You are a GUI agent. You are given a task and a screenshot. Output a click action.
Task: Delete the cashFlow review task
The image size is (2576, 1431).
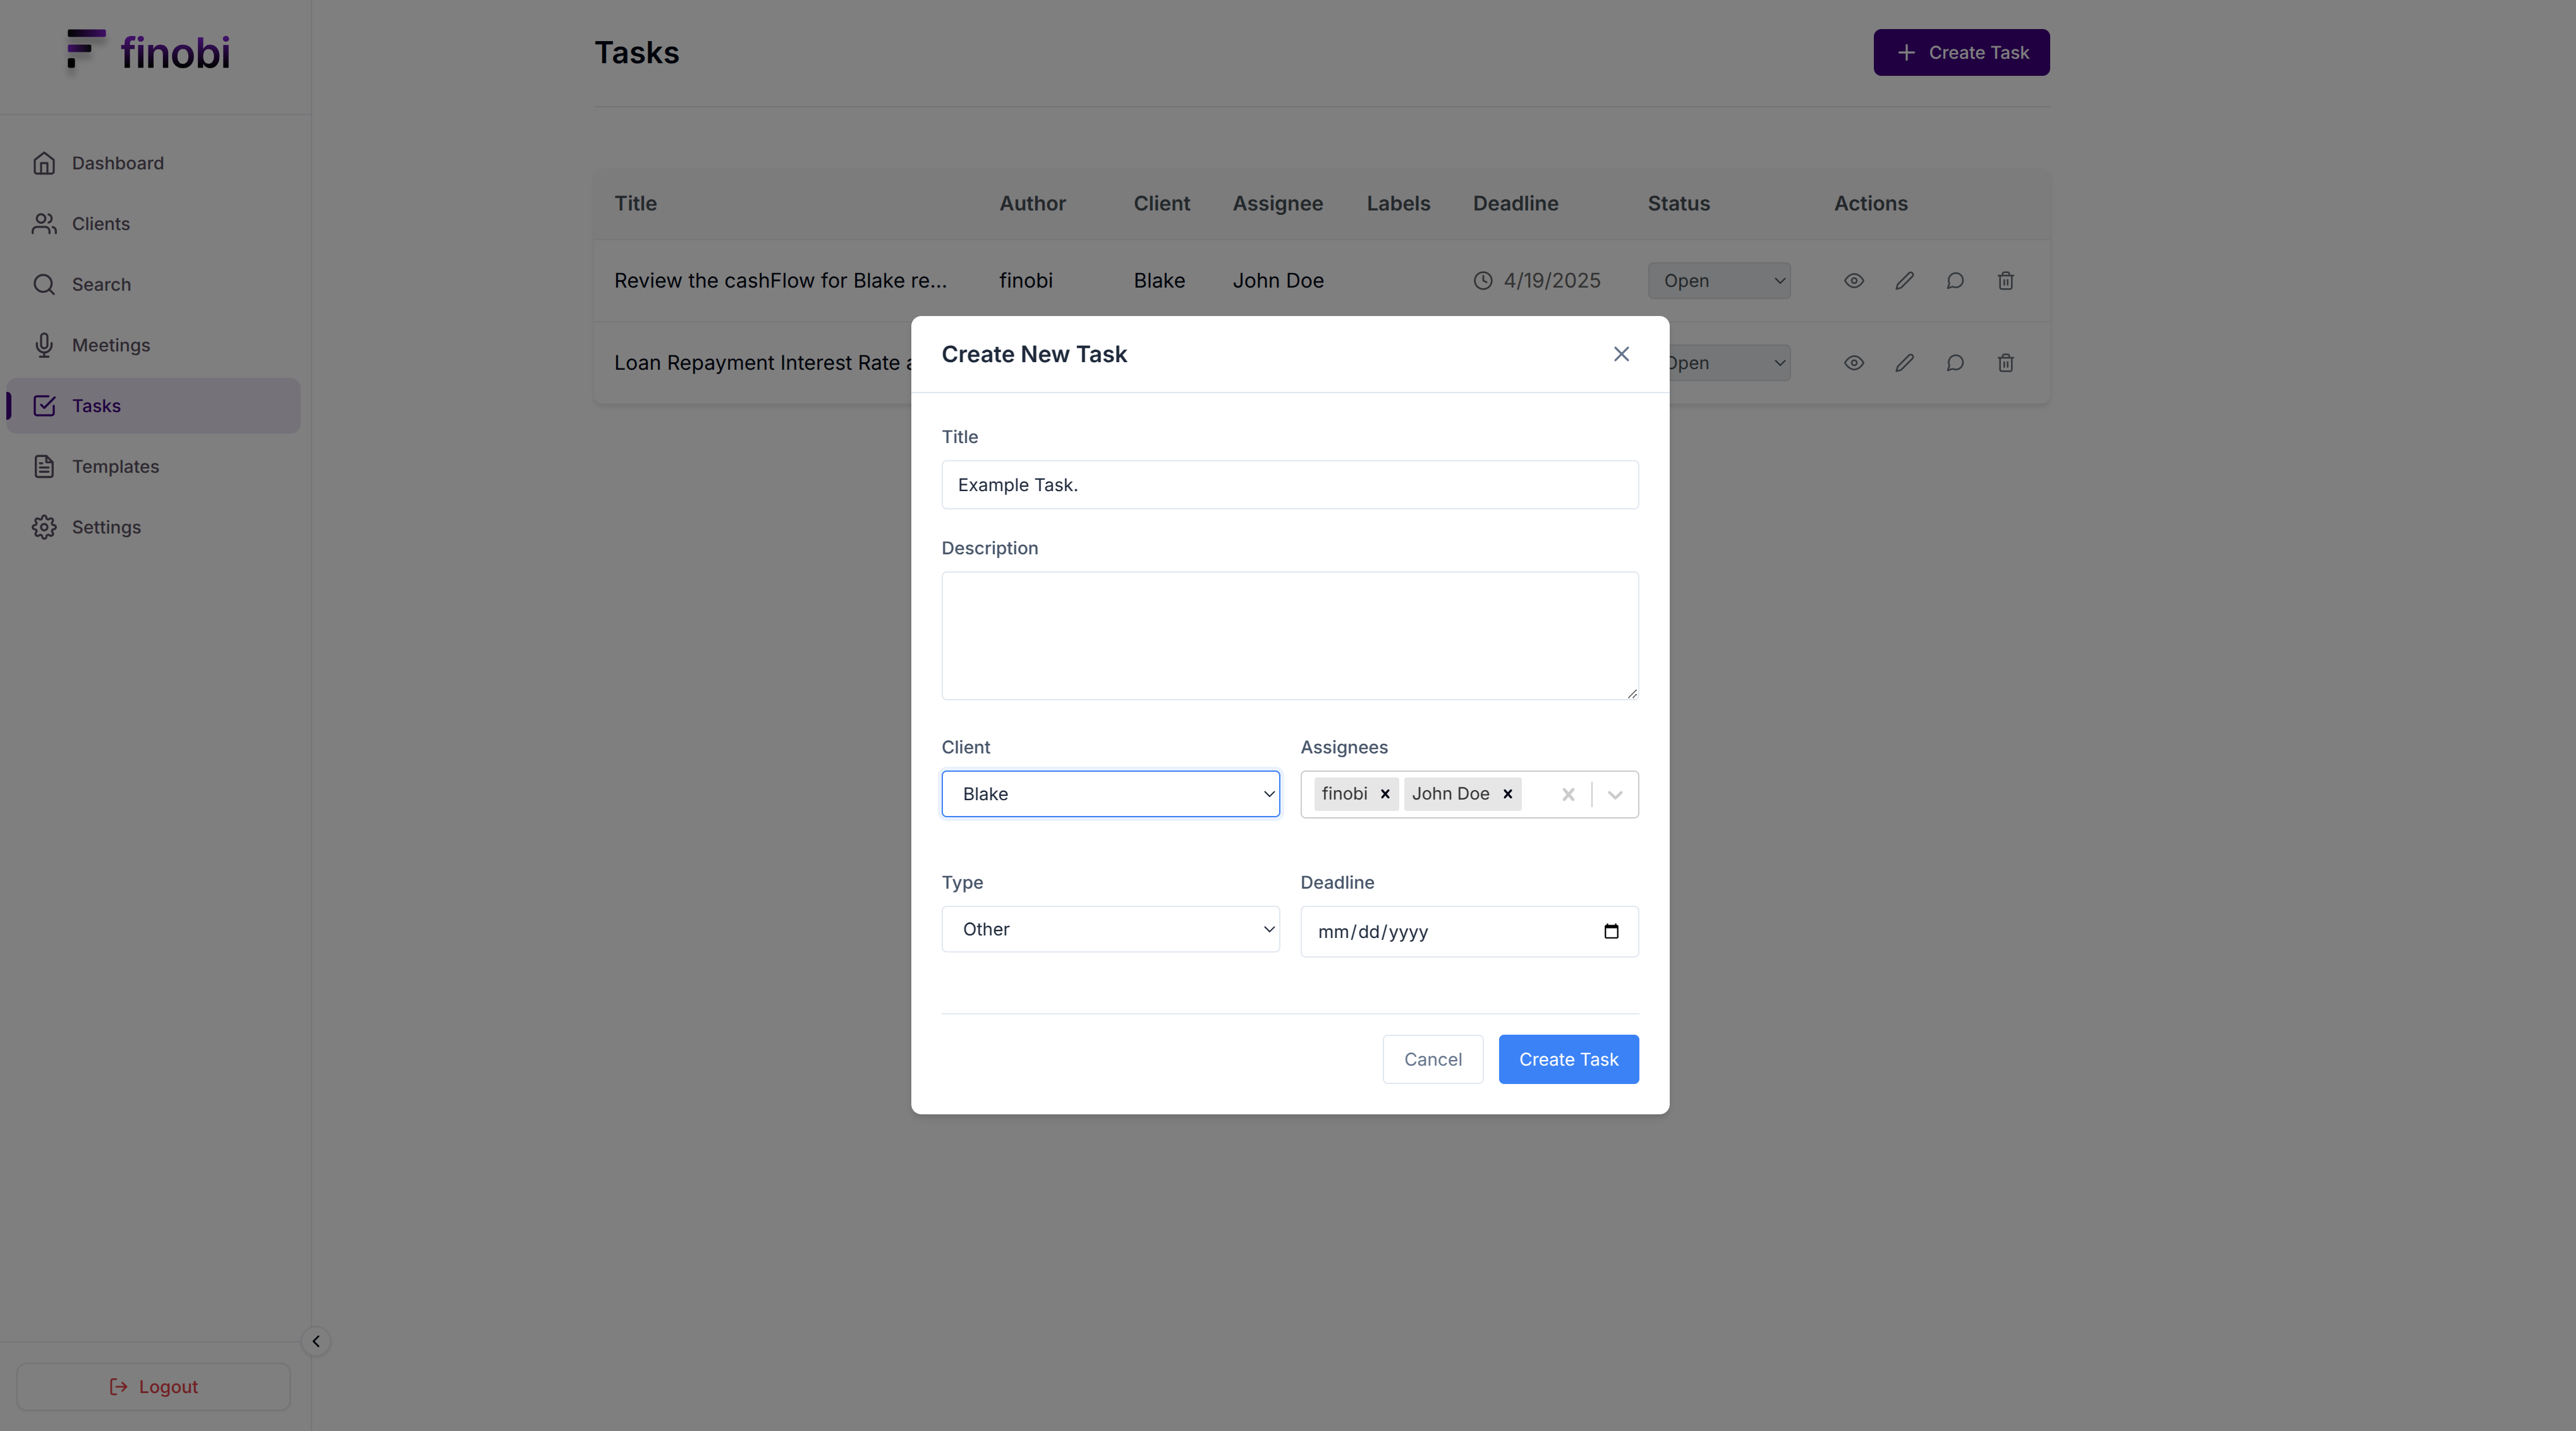point(2005,281)
